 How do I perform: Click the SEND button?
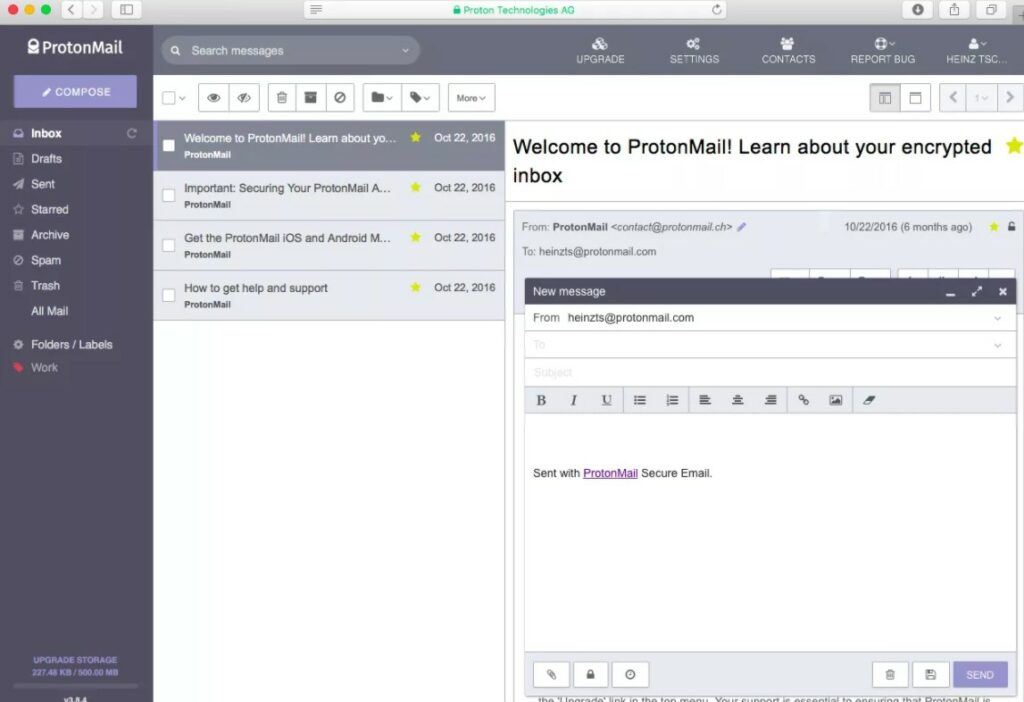click(979, 674)
